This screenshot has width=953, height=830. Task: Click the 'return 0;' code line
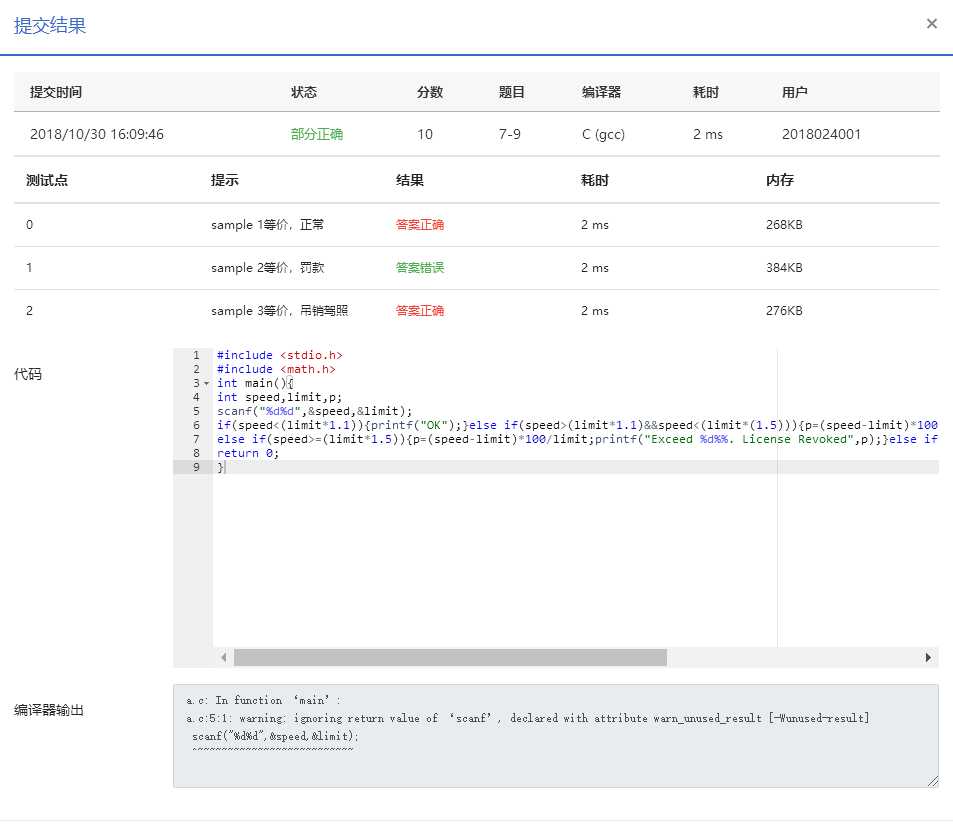click(x=248, y=453)
